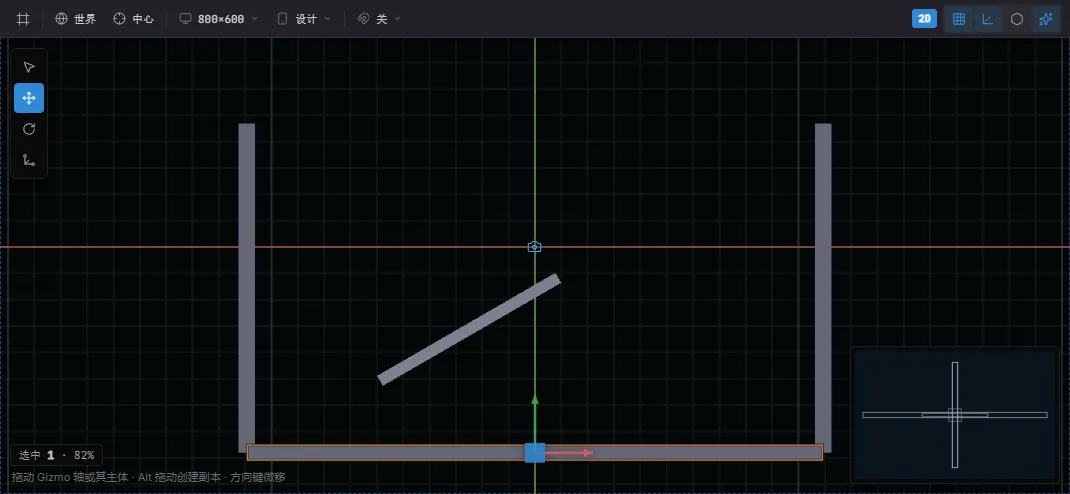Select the right vertical wall object
This screenshot has height=494, width=1070.
coord(823,287)
